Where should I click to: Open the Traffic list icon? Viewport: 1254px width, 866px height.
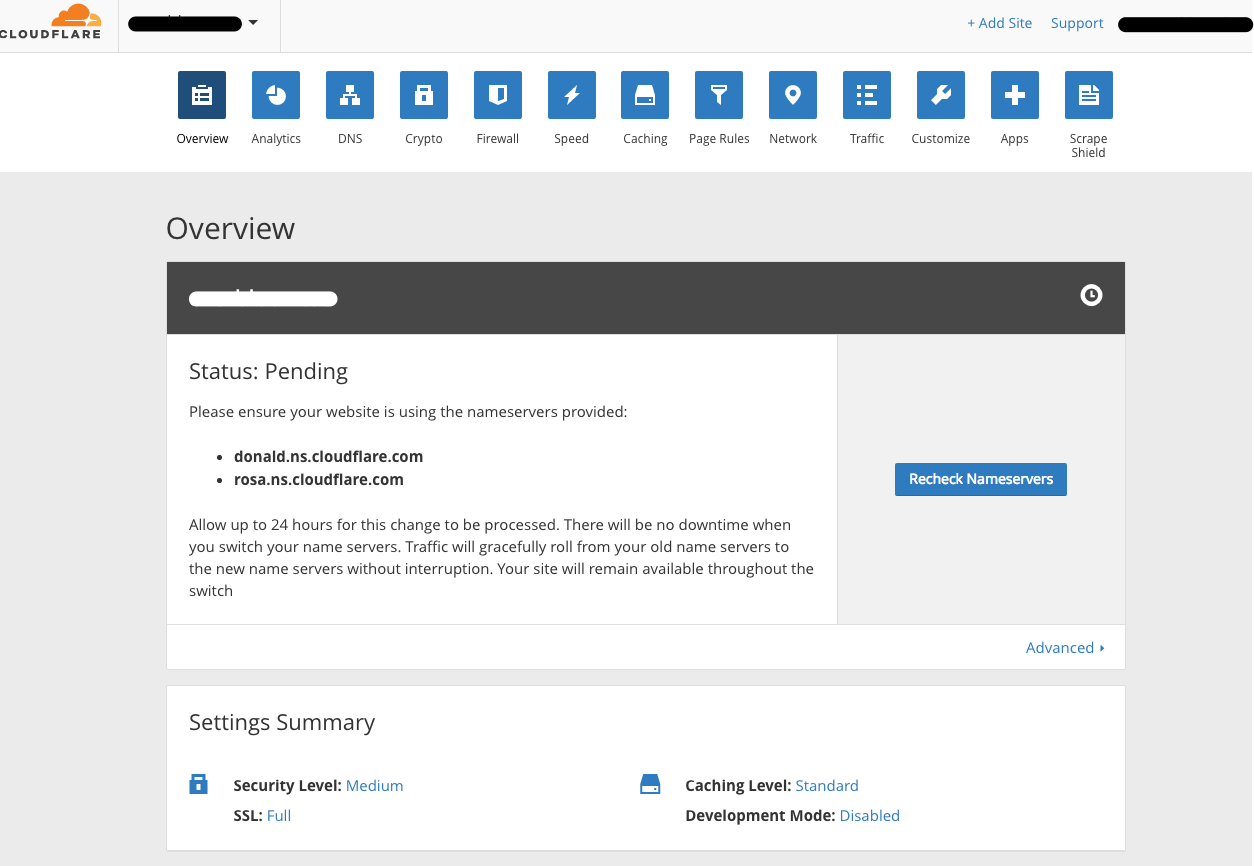pyautogui.click(x=867, y=95)
